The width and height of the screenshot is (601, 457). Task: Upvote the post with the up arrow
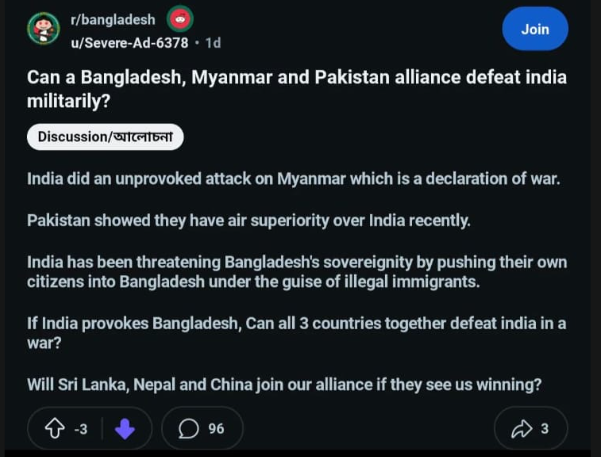[x=54, y=429]
